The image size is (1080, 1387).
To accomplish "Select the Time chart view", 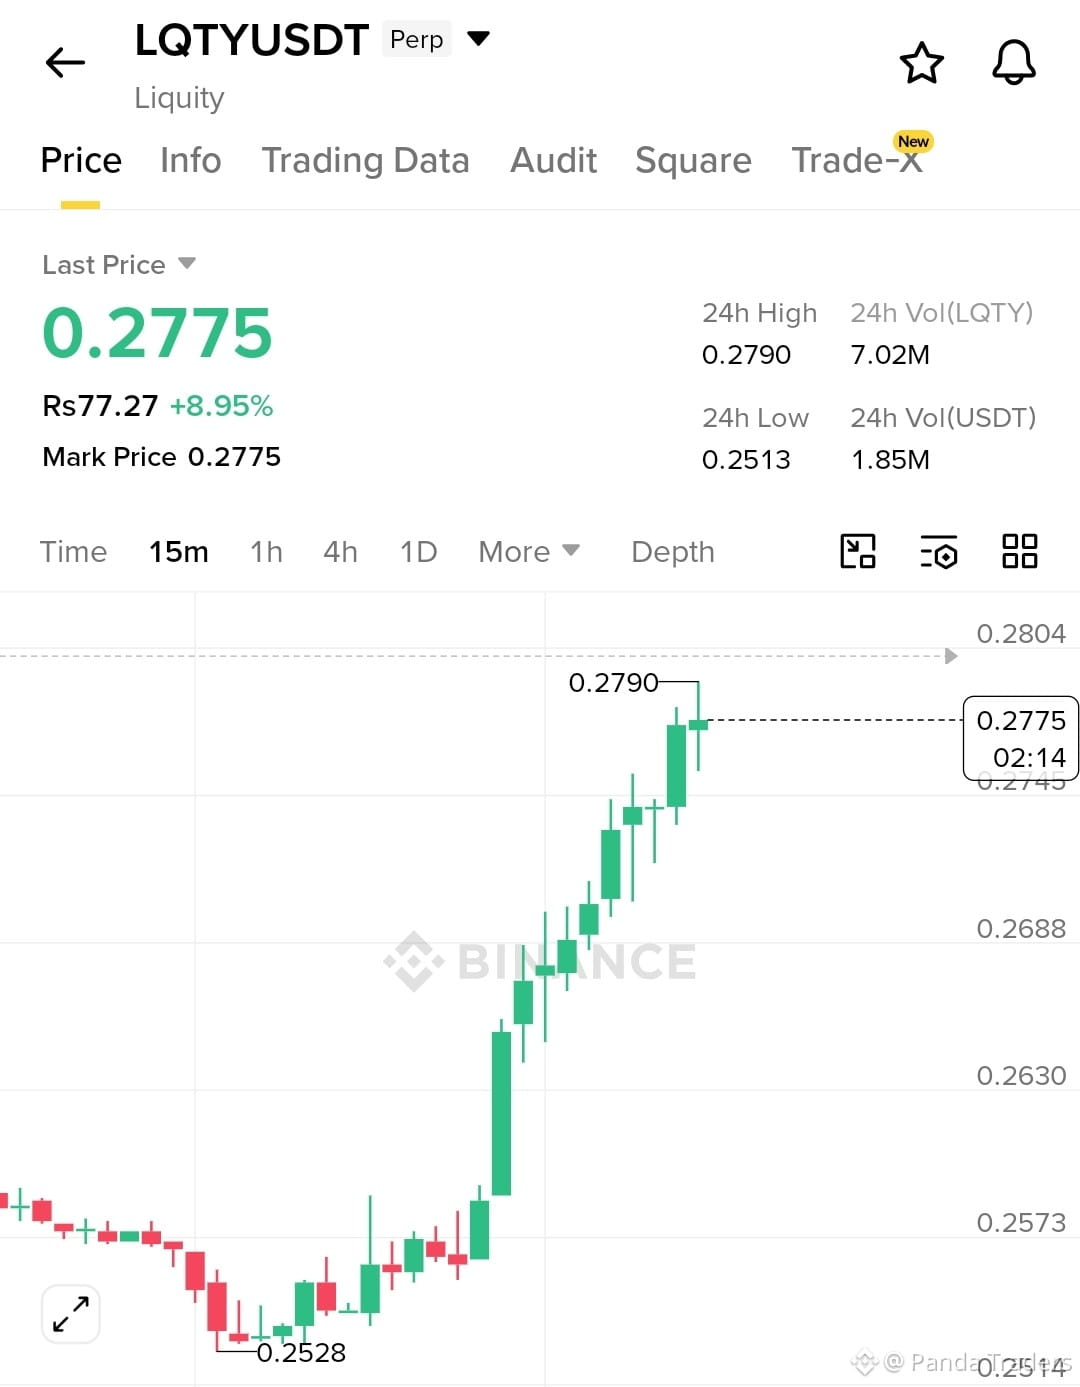I will point(73,551).
